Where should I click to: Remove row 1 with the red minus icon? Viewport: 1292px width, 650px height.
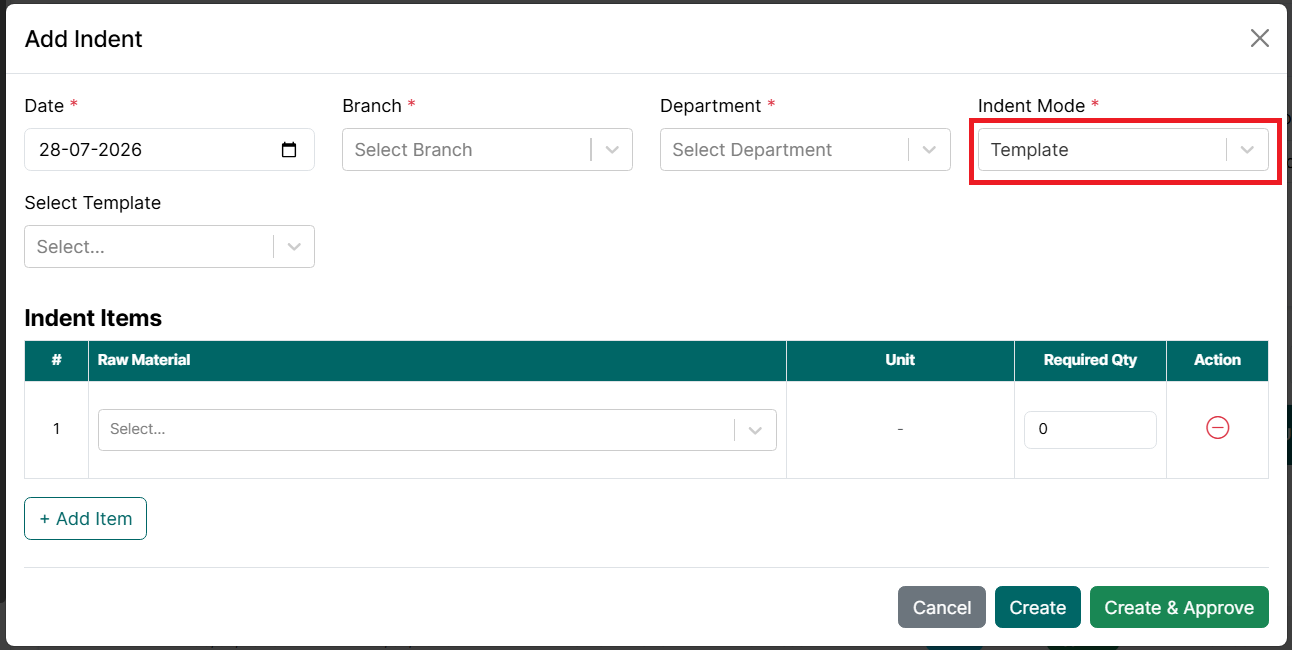click(1217, 428)
